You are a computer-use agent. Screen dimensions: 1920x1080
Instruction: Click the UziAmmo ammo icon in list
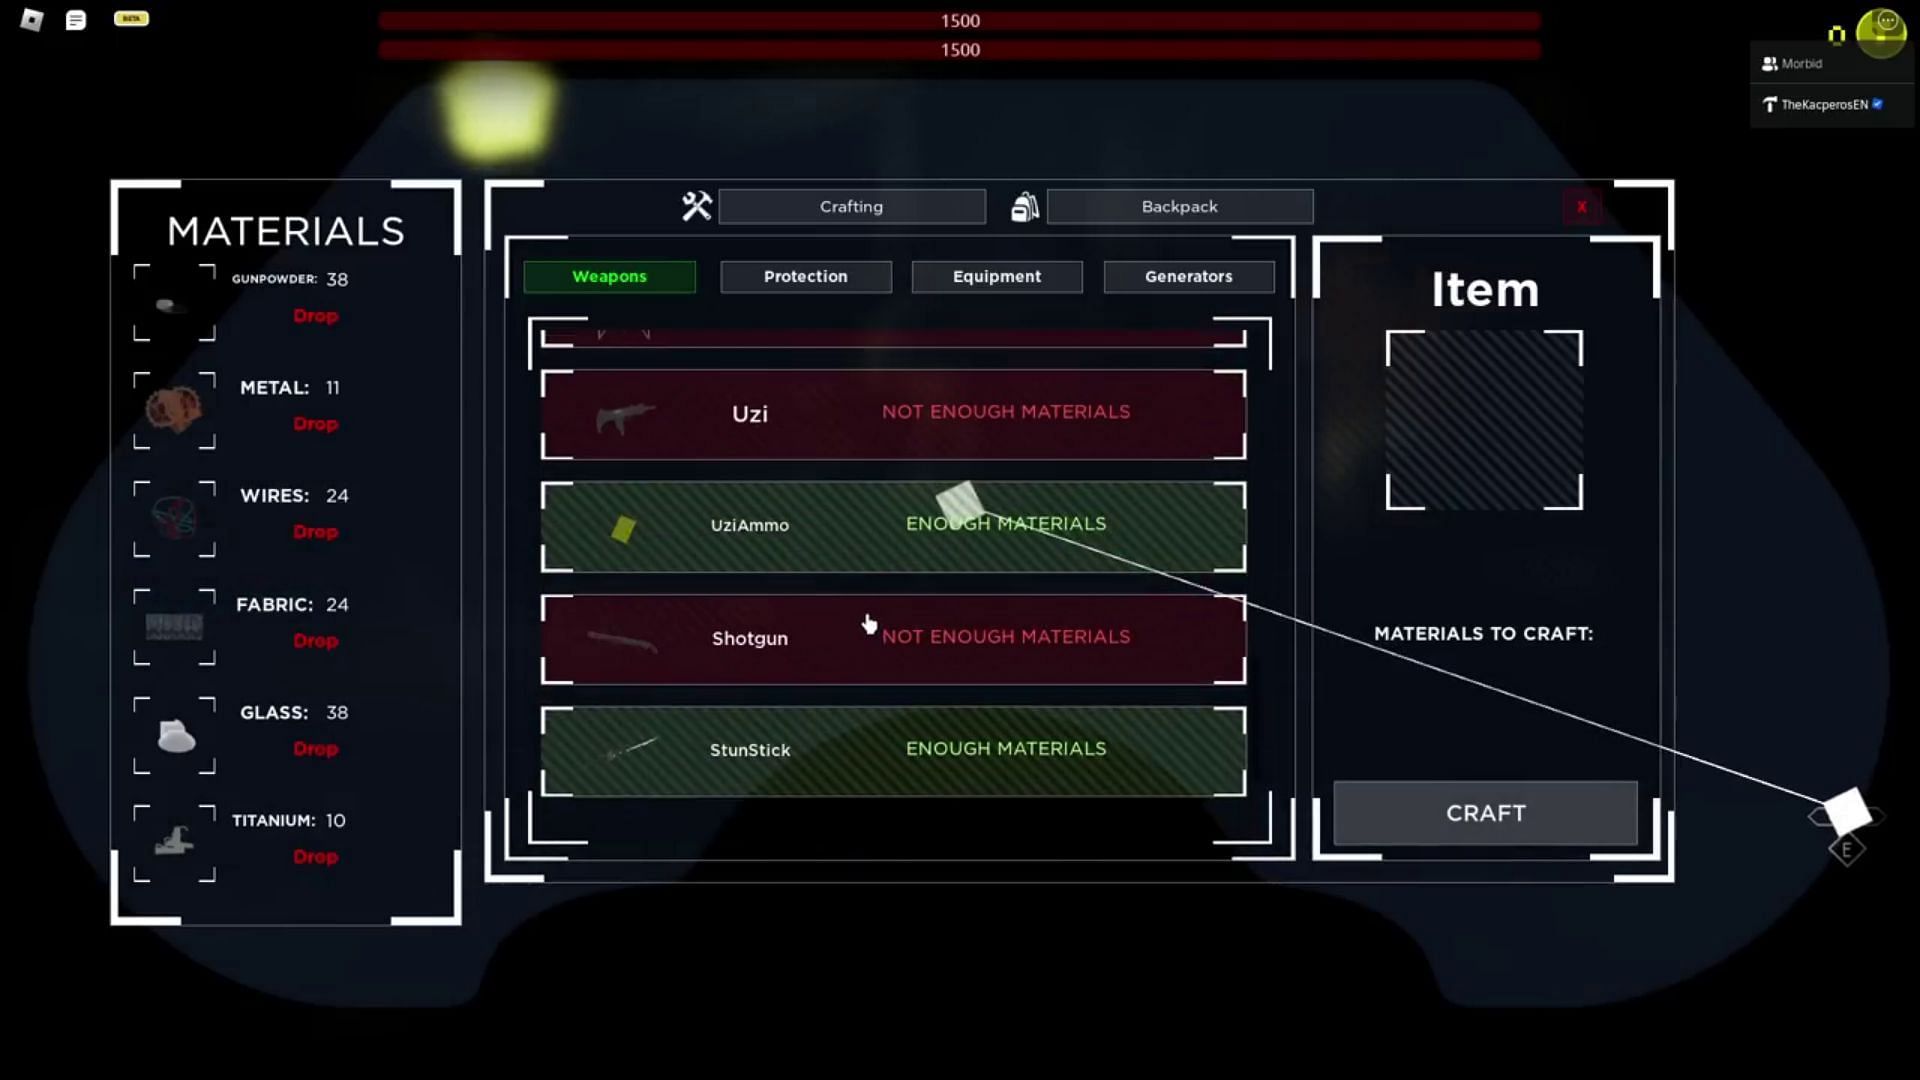click(x=625, y=525)
